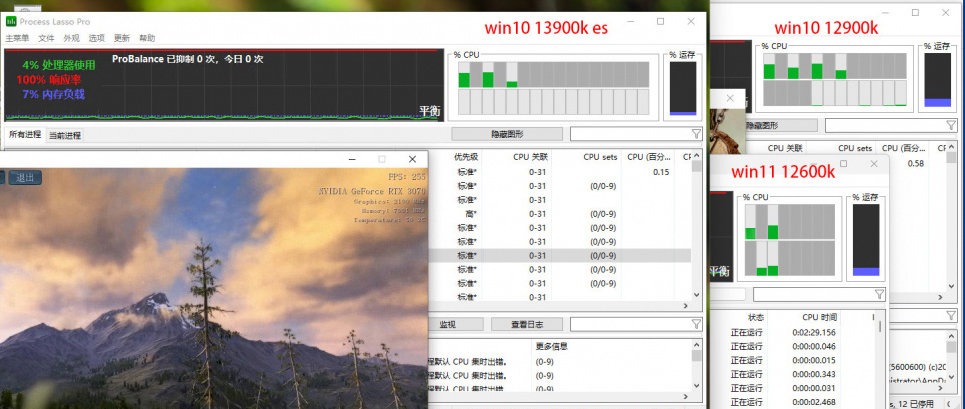Maximize the win10 13900k Process Lasso window
The width and height of the screenshot is (965, 409).
coord(660,22)
